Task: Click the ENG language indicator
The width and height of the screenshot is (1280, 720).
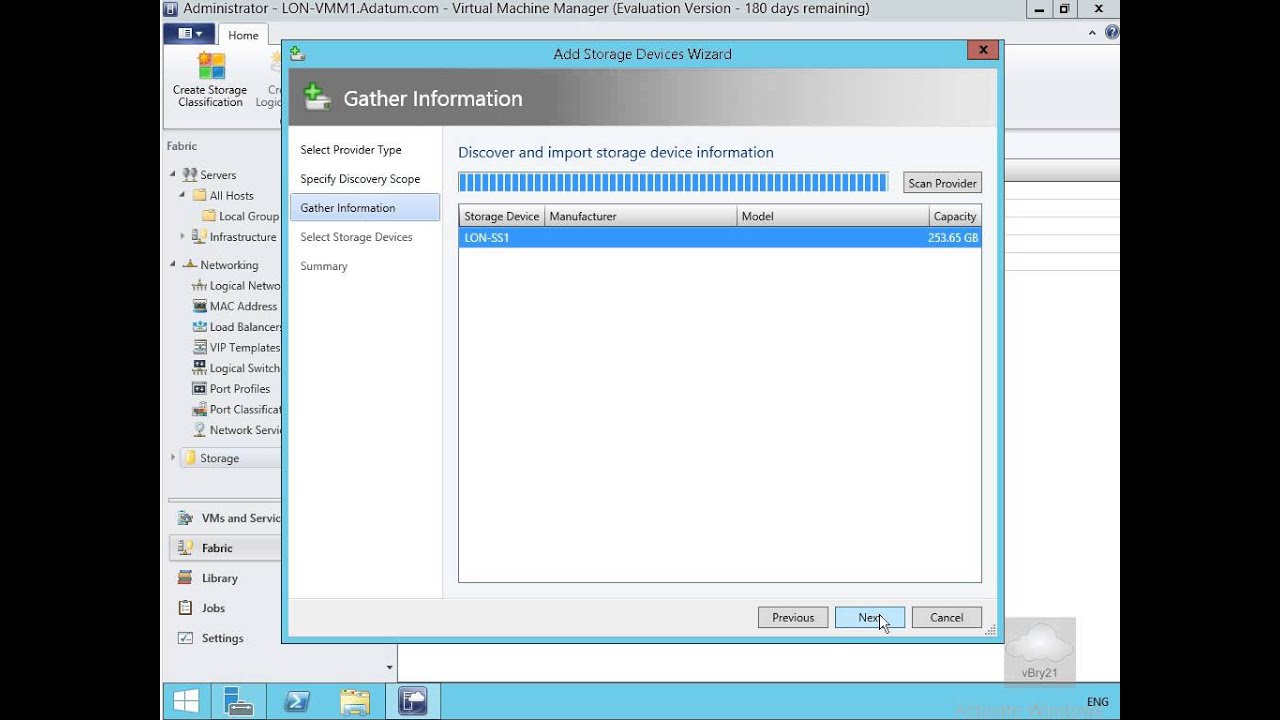Action: pyautogui.click(x=1097, y=702)
